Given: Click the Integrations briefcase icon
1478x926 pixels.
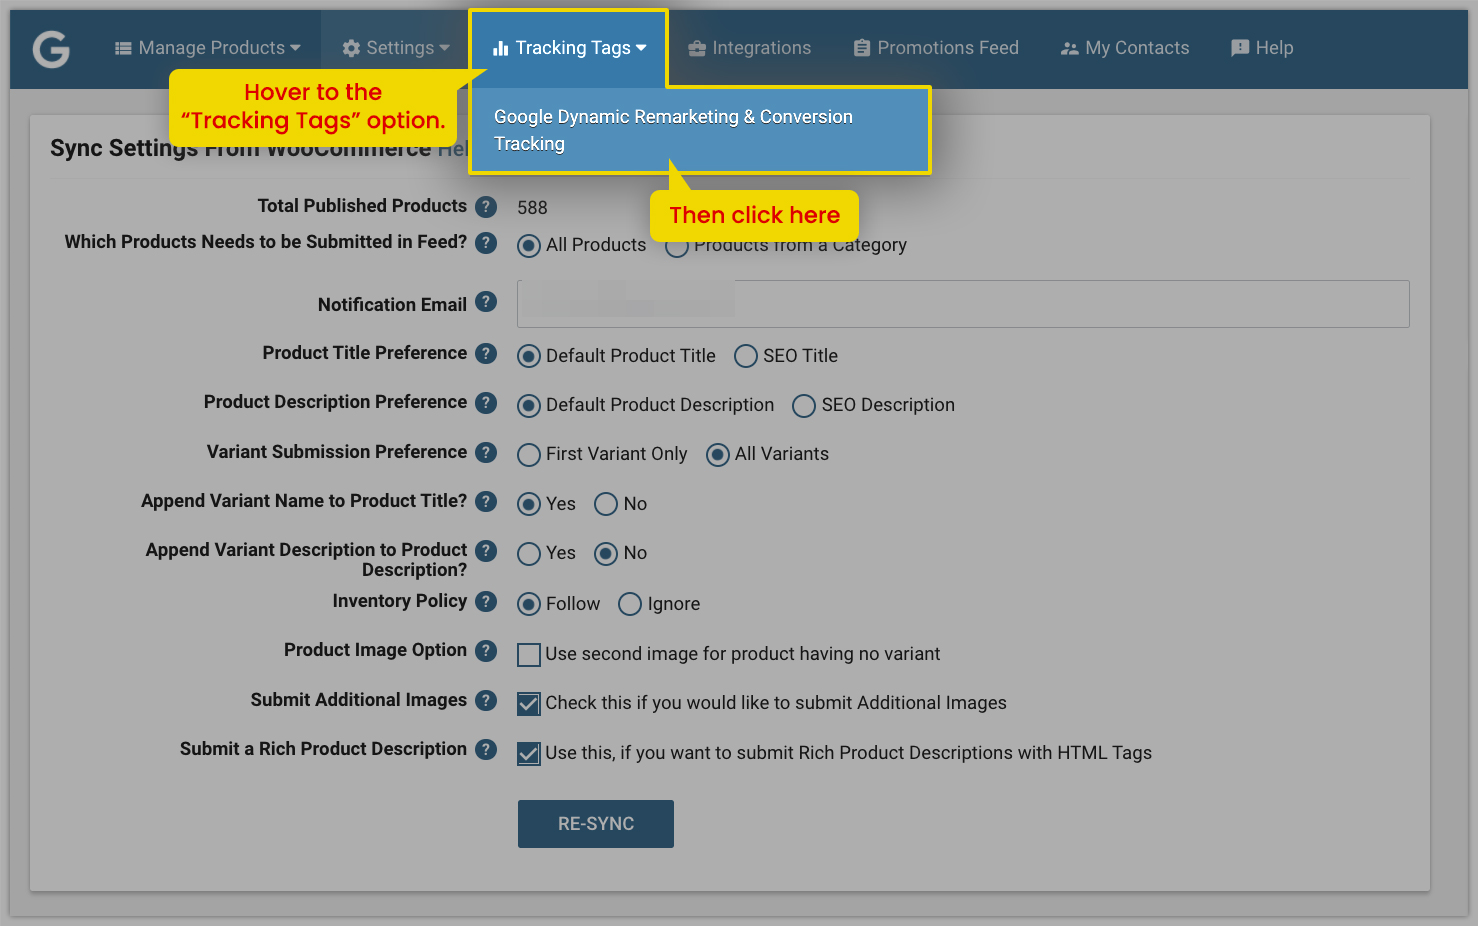Looking at the screenshot, I should 697,48.
